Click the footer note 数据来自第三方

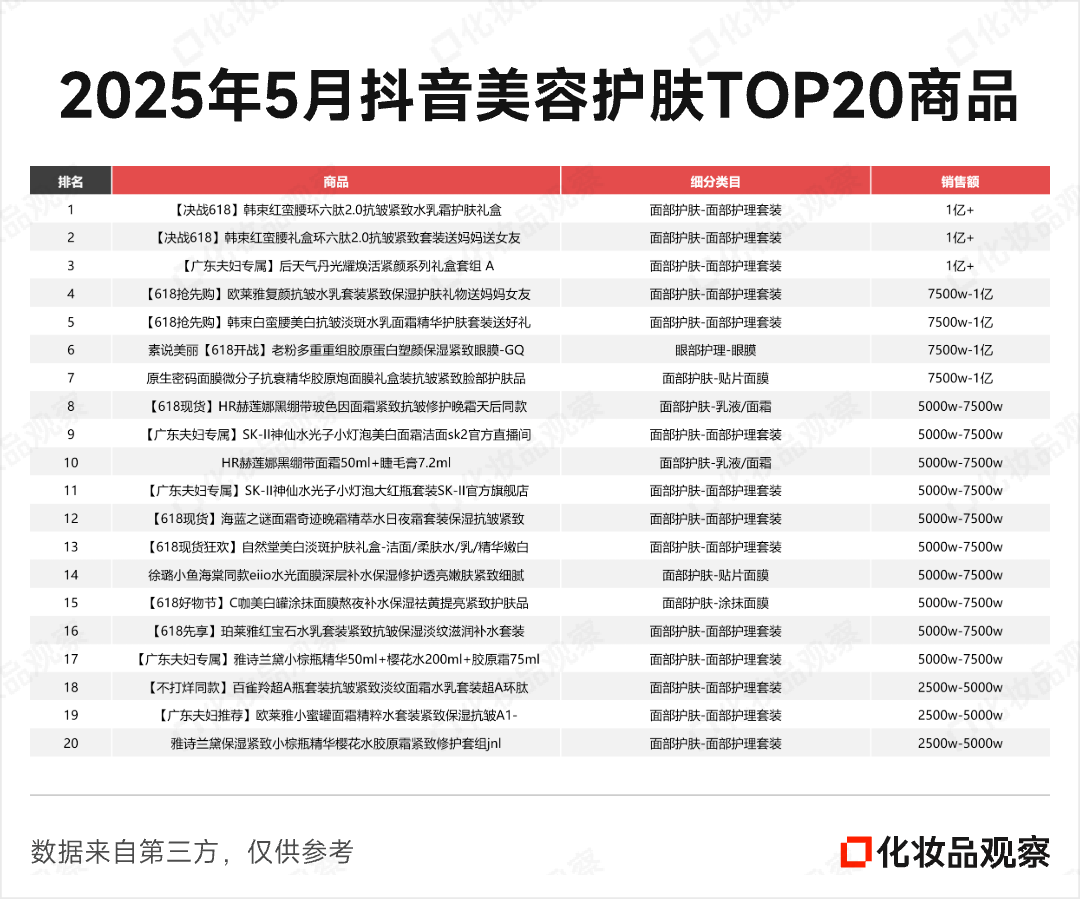pyautogui.click(x=124, y=852)
